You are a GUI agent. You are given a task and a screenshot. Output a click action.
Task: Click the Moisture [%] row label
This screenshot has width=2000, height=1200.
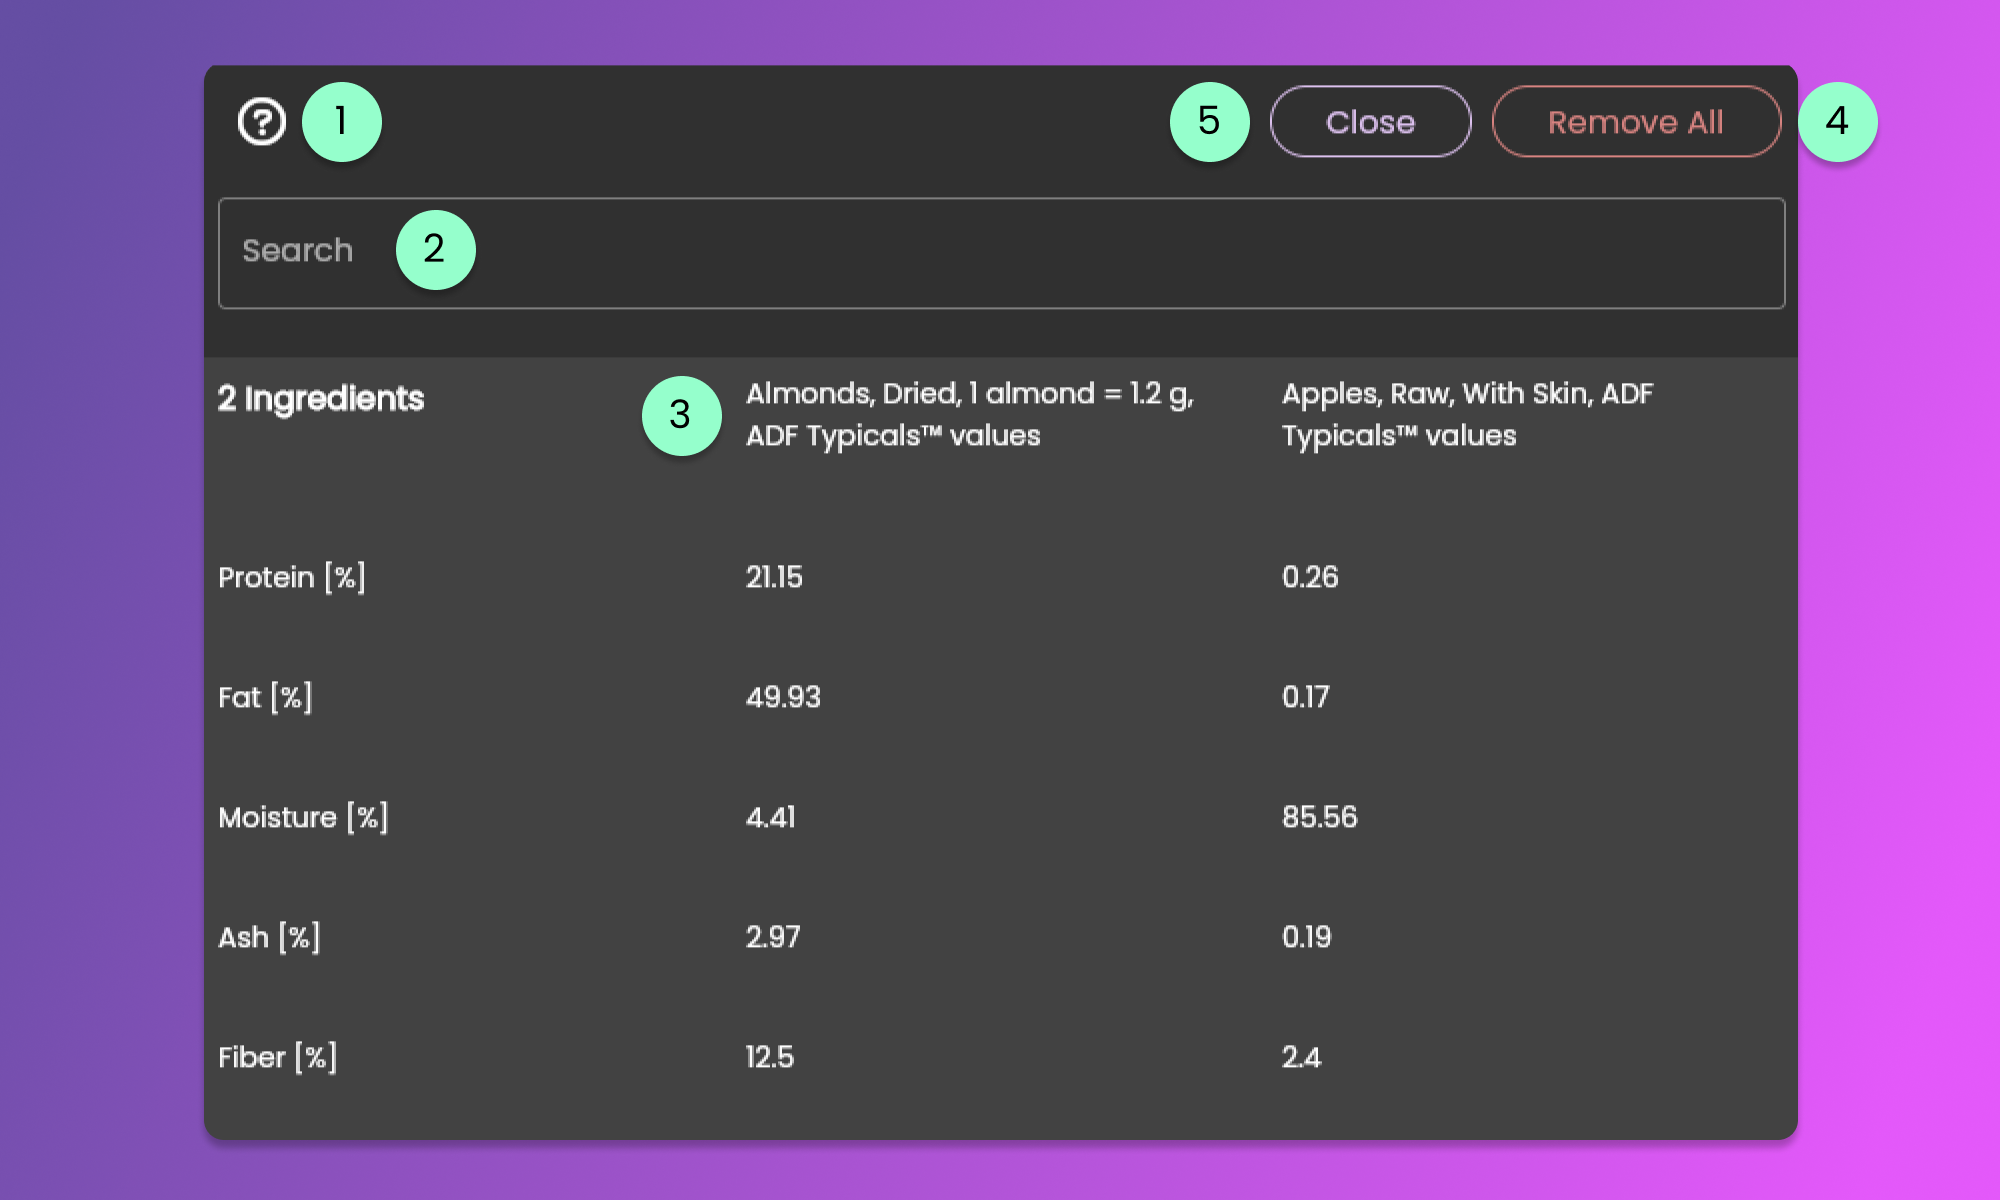[303, 817]
